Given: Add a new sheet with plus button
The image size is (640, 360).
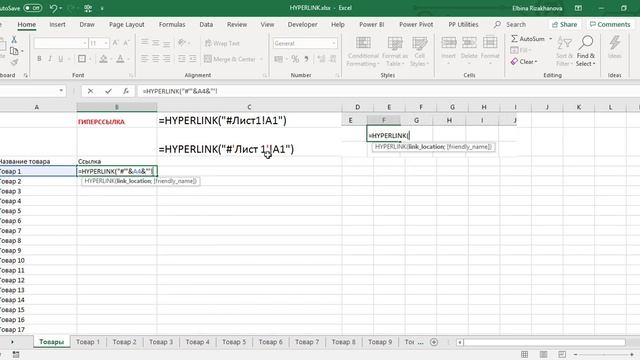Looking at the screenshot, I should [434, 342].
